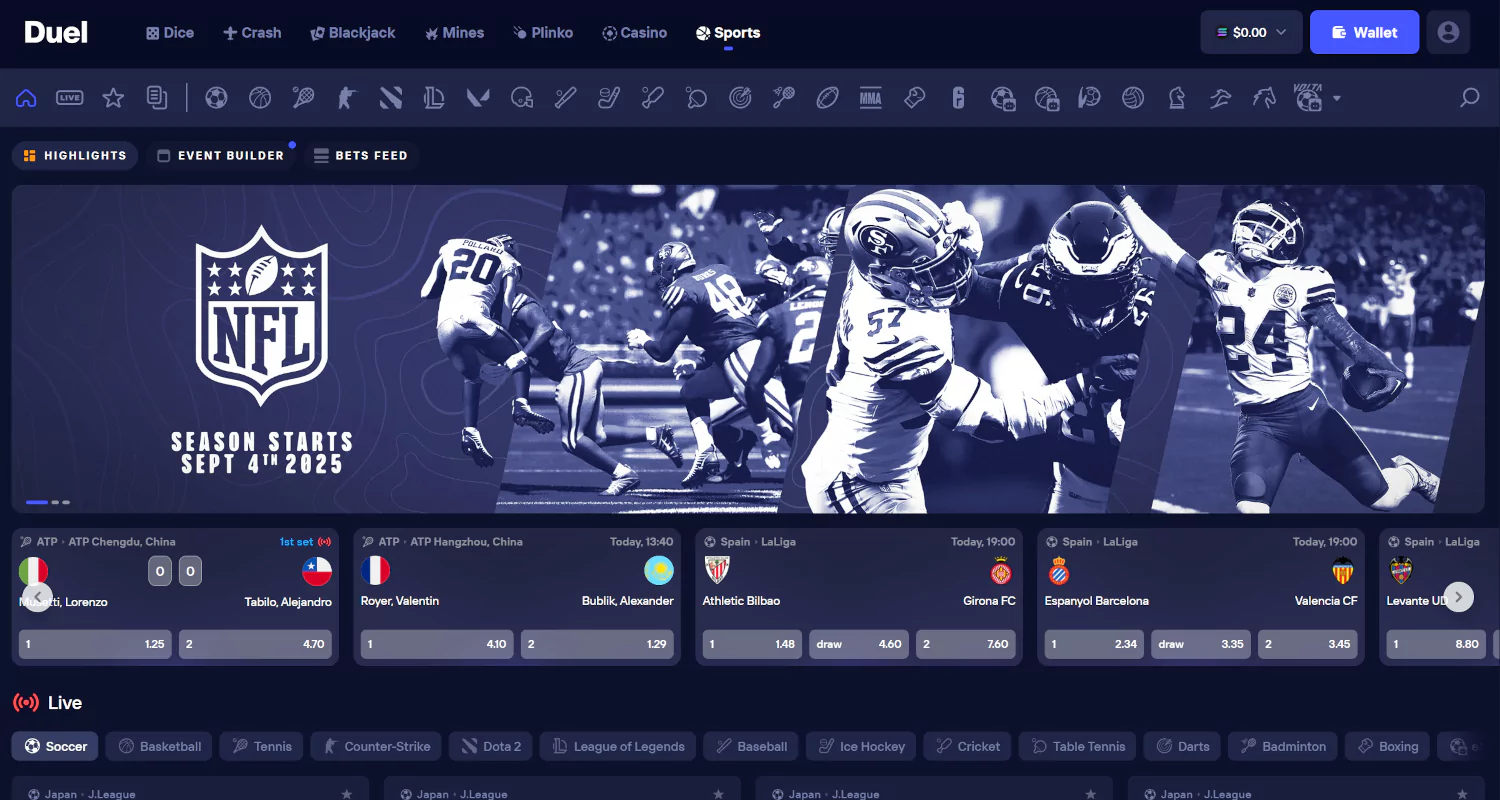Open favorites star in sports bar
The width and height of the screenshot is (1500, 800).
pyautogui.click(x=113, y=97)
